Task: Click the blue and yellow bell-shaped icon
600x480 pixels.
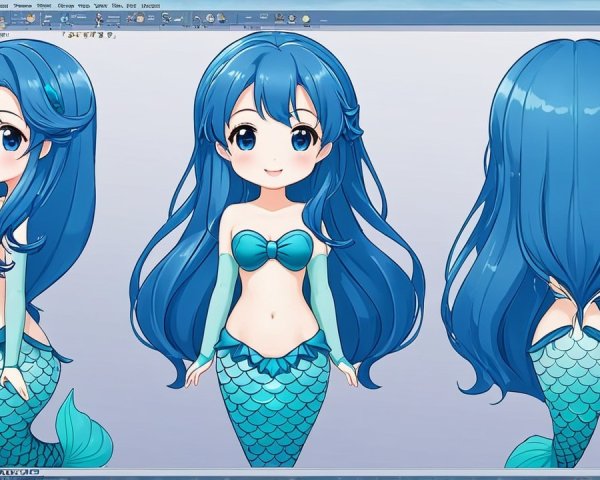Action: tap(222, 18)
